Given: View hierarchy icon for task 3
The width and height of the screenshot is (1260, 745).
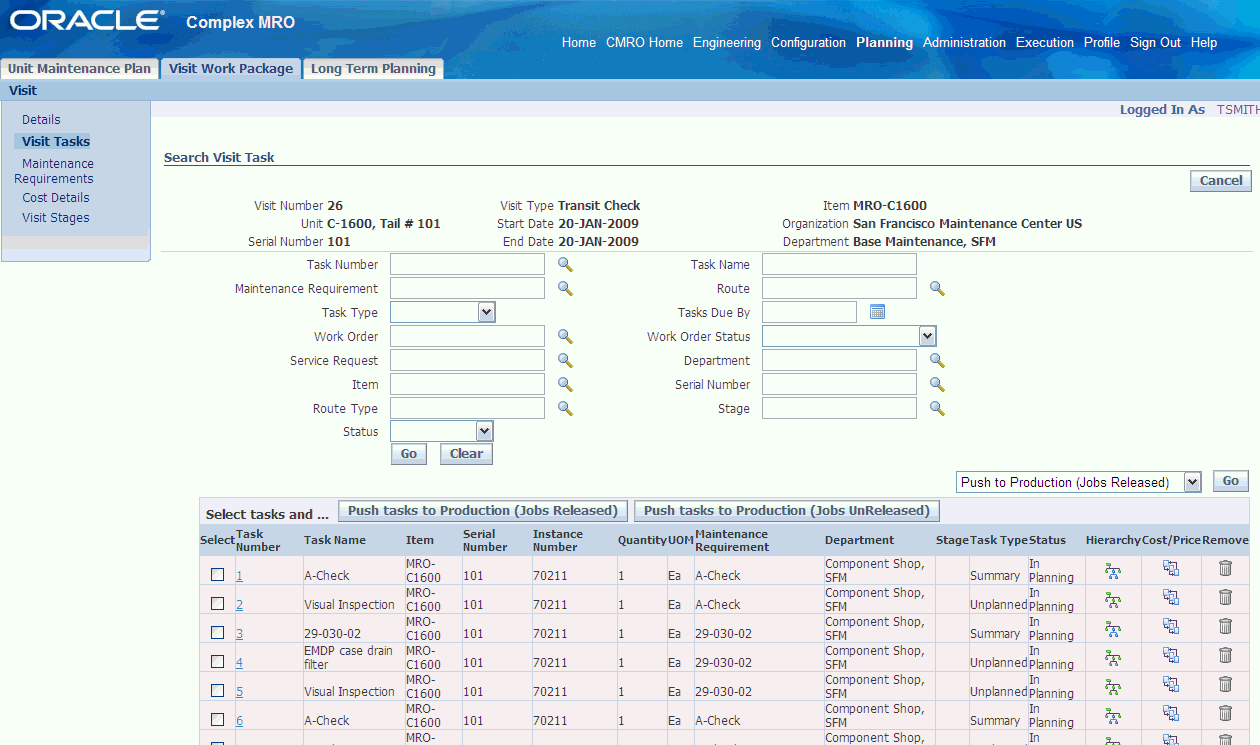Looking at the screenshot, I should point(1113,629).
